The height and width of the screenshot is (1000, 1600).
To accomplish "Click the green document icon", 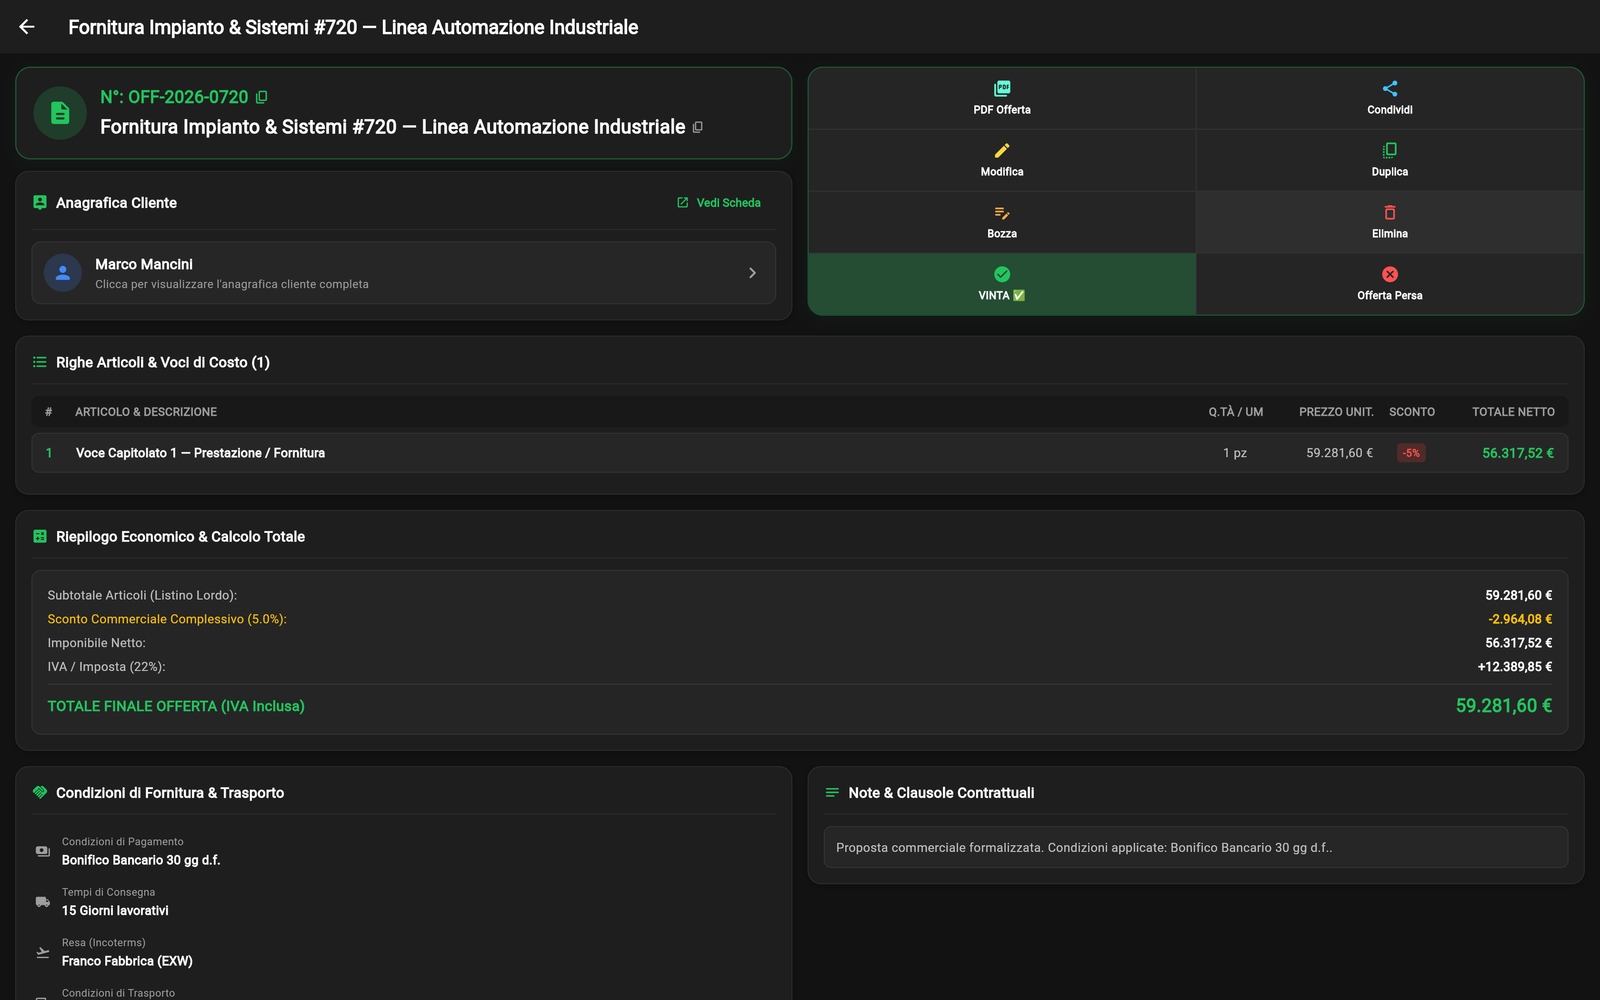I will (x=60, y=113).
